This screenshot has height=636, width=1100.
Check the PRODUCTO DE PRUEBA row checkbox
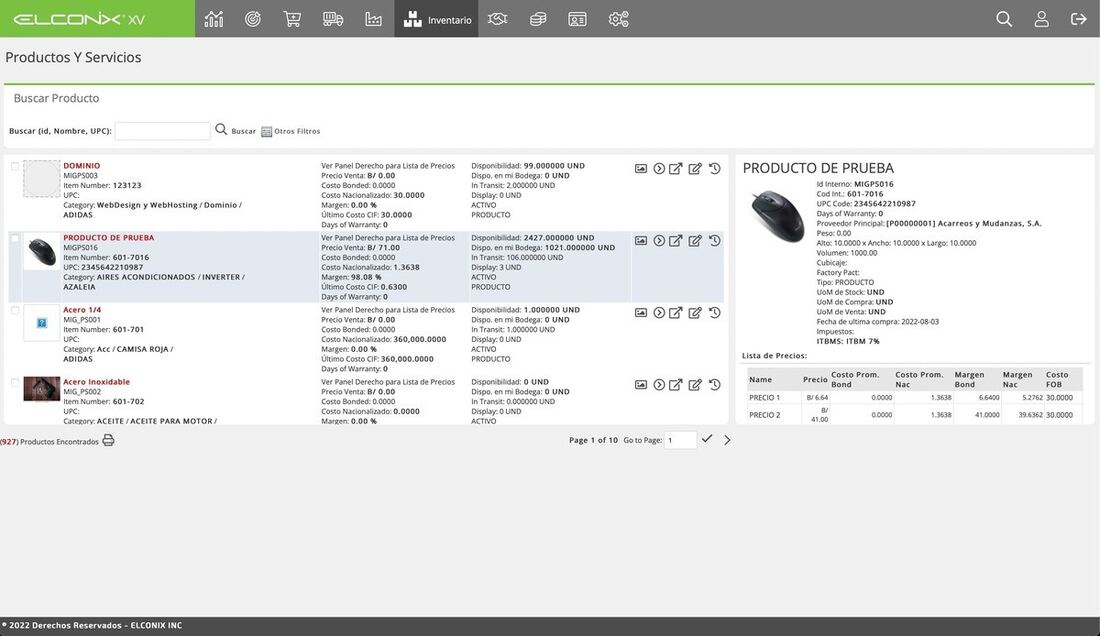point(15,238)
